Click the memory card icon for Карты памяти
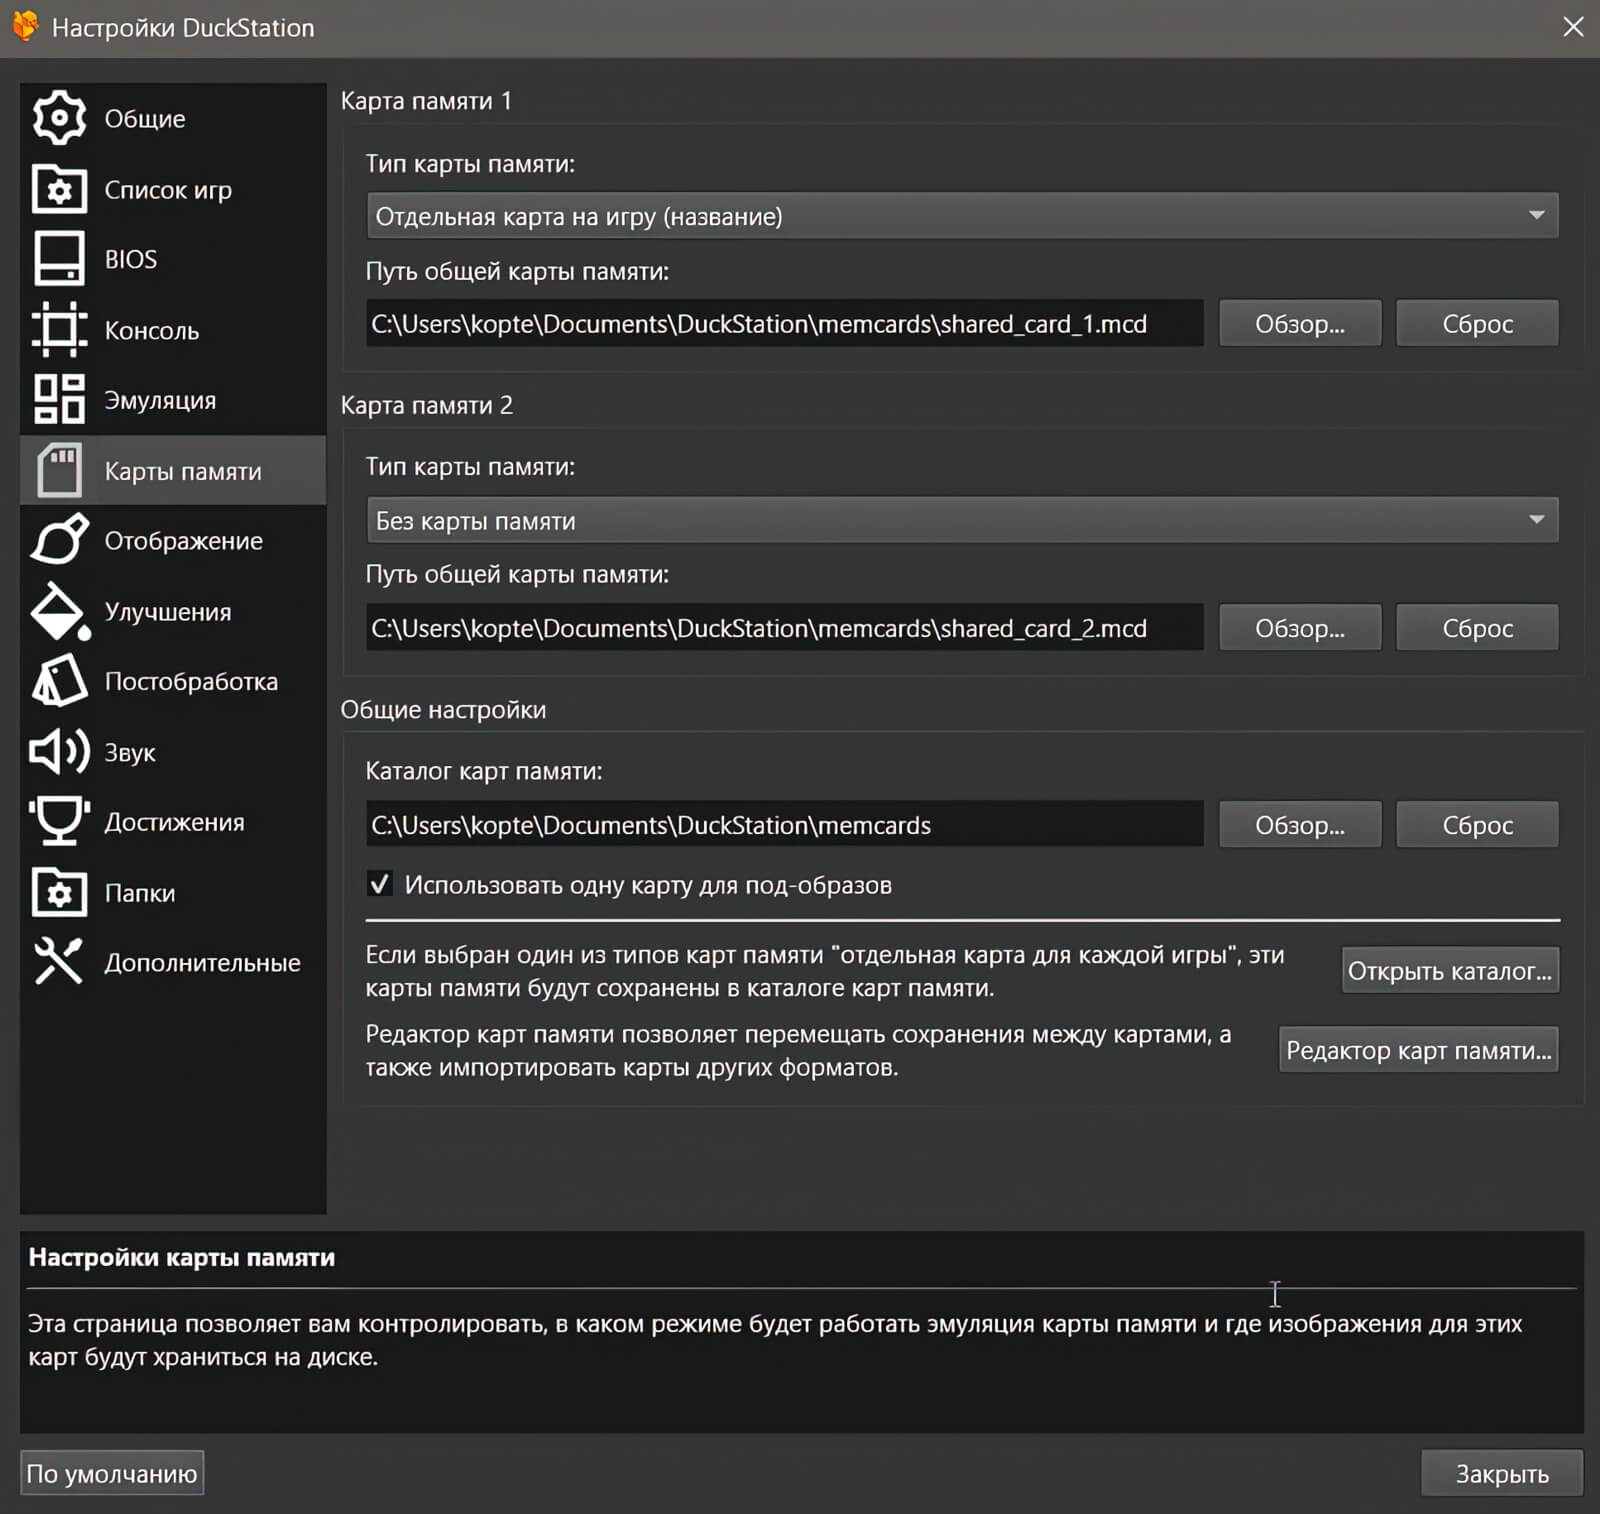Viewport: 1600px width, 1514px height. (x=59, y=470)
